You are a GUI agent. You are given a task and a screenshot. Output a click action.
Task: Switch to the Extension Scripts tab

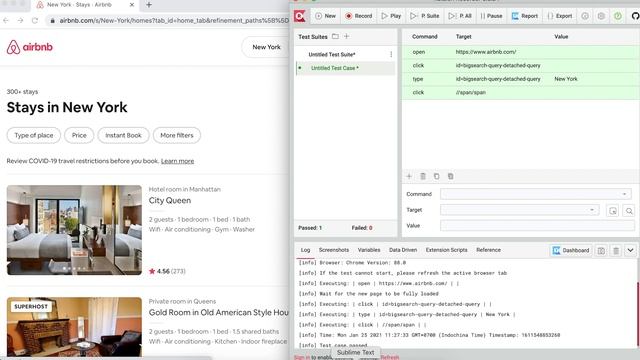447,250
